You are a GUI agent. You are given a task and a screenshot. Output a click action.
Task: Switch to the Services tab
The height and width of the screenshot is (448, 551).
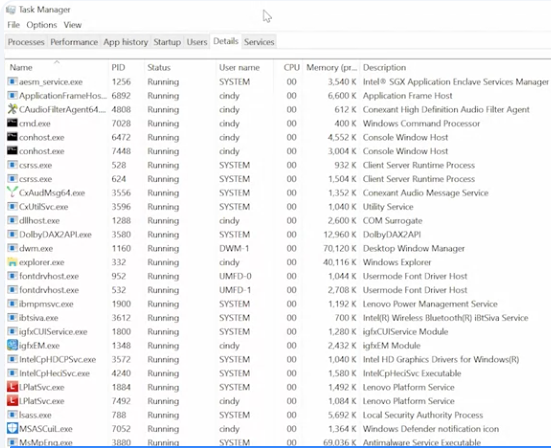pos(259,42)
